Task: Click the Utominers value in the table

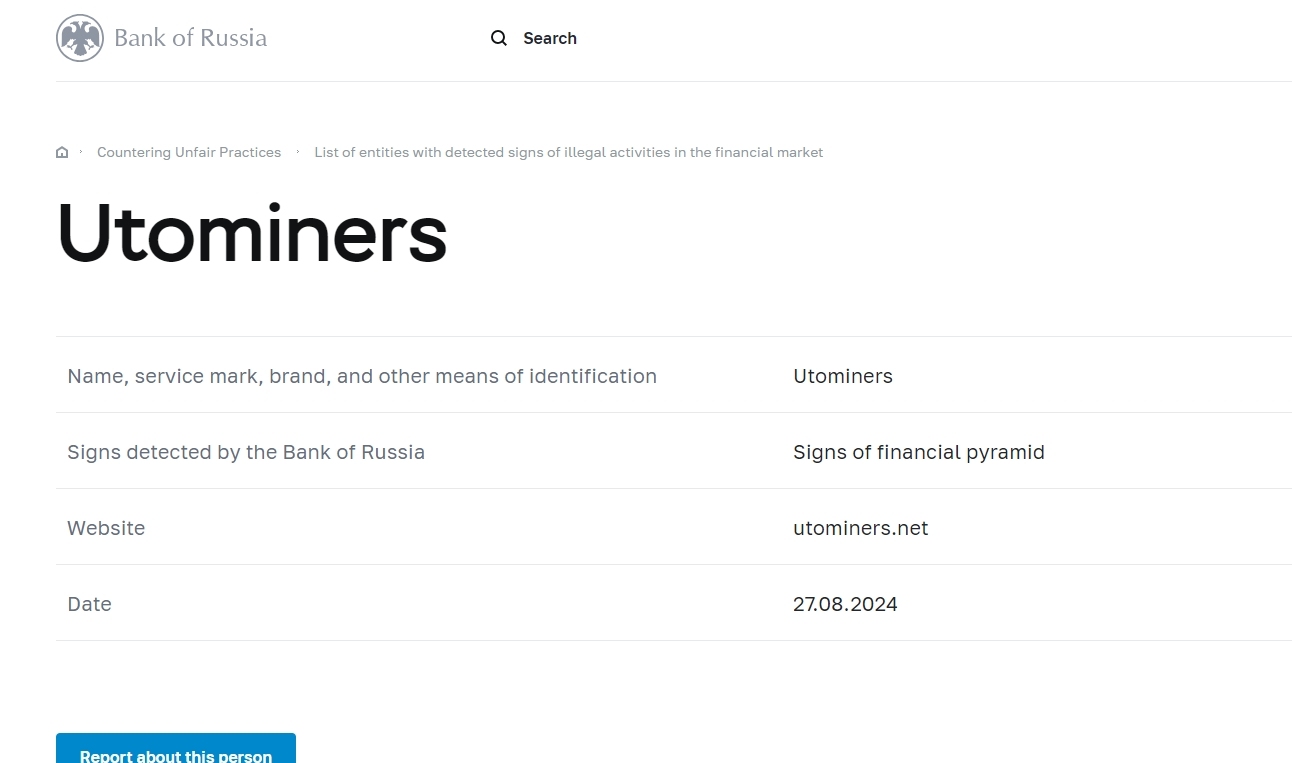Action: tap(842, 376)
